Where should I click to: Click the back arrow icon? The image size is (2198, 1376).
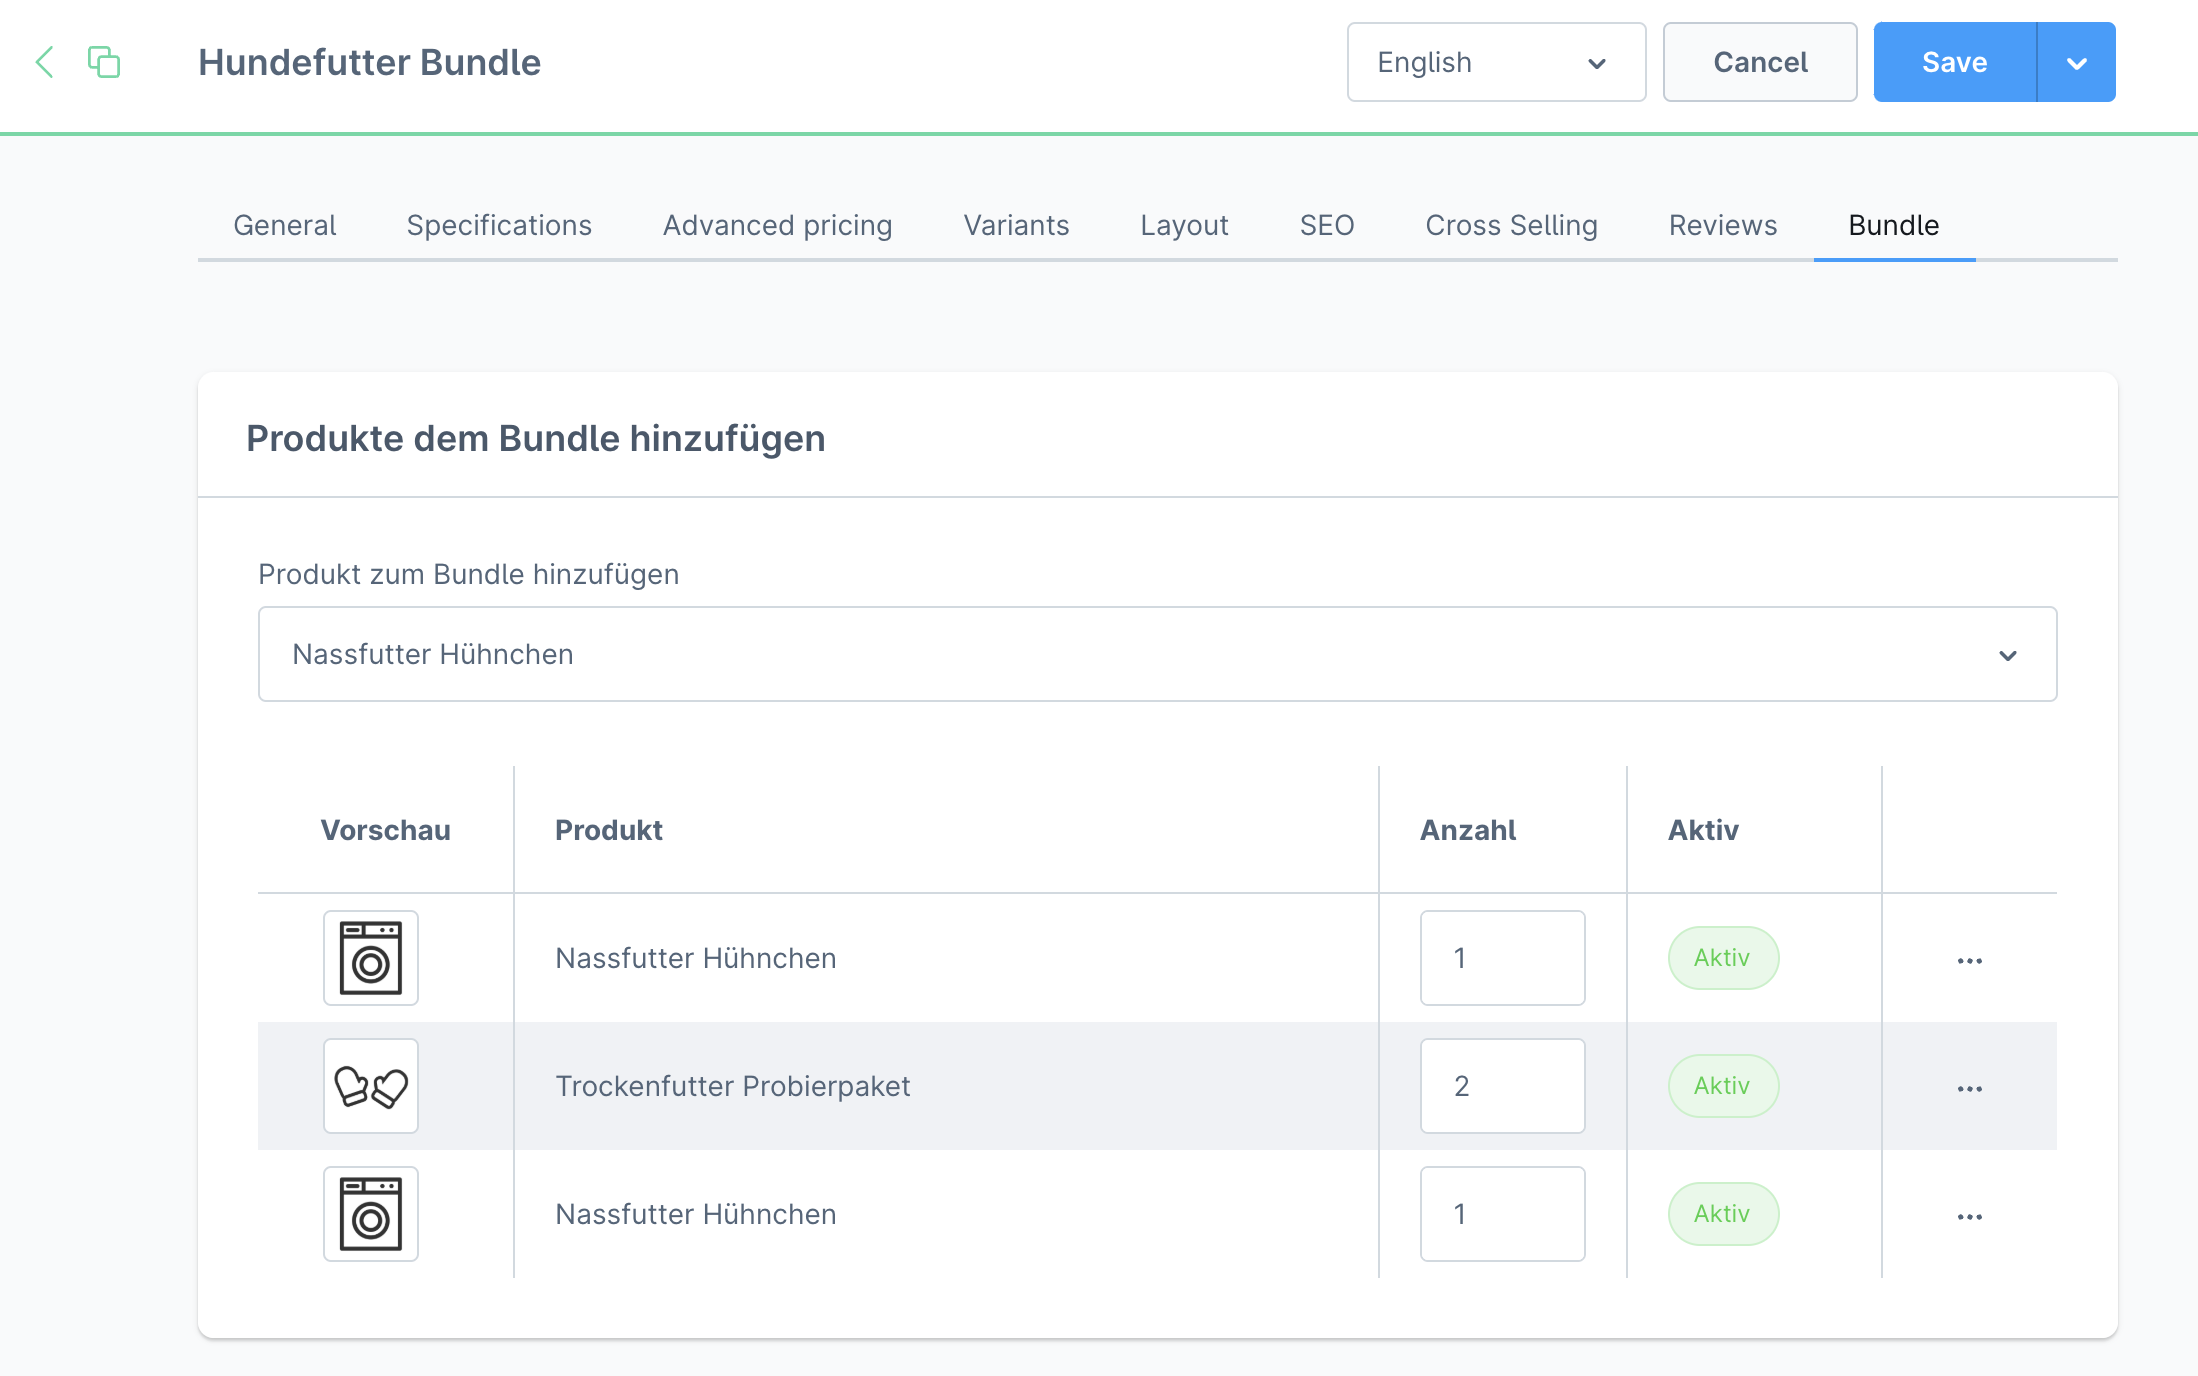click(x=45, y=62)
